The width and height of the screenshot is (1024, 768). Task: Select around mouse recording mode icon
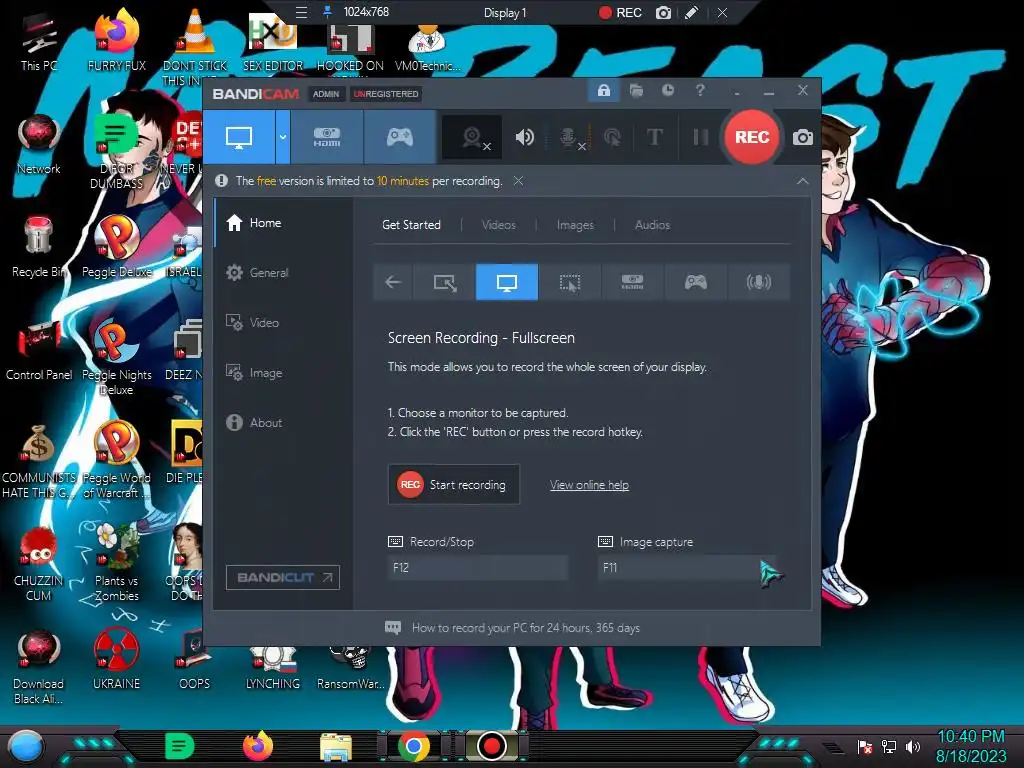click(569, 282)
